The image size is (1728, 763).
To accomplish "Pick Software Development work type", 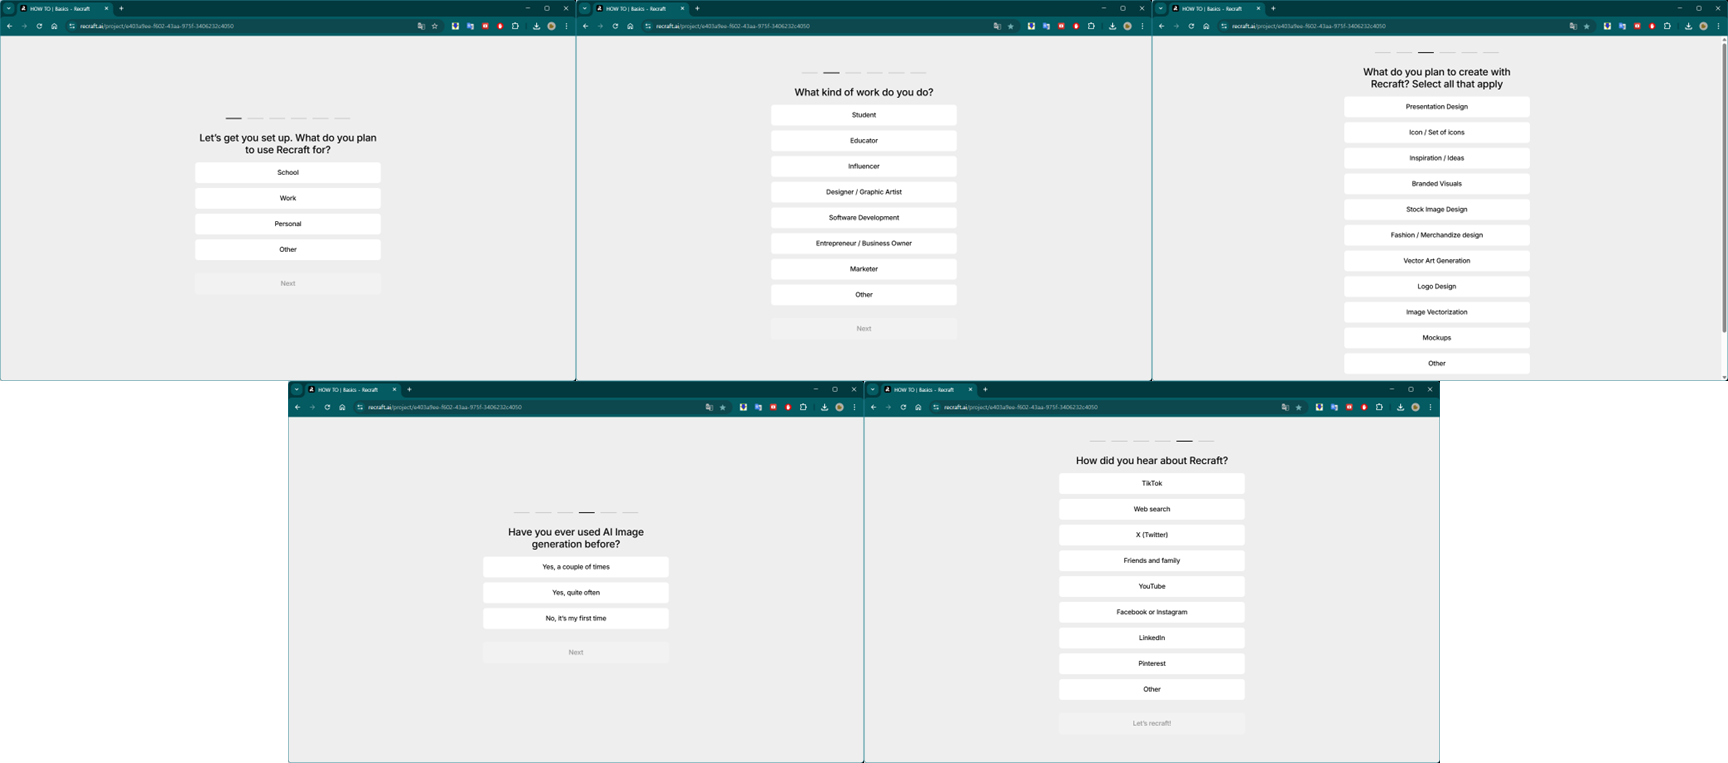I will click(x=864, y=218).
